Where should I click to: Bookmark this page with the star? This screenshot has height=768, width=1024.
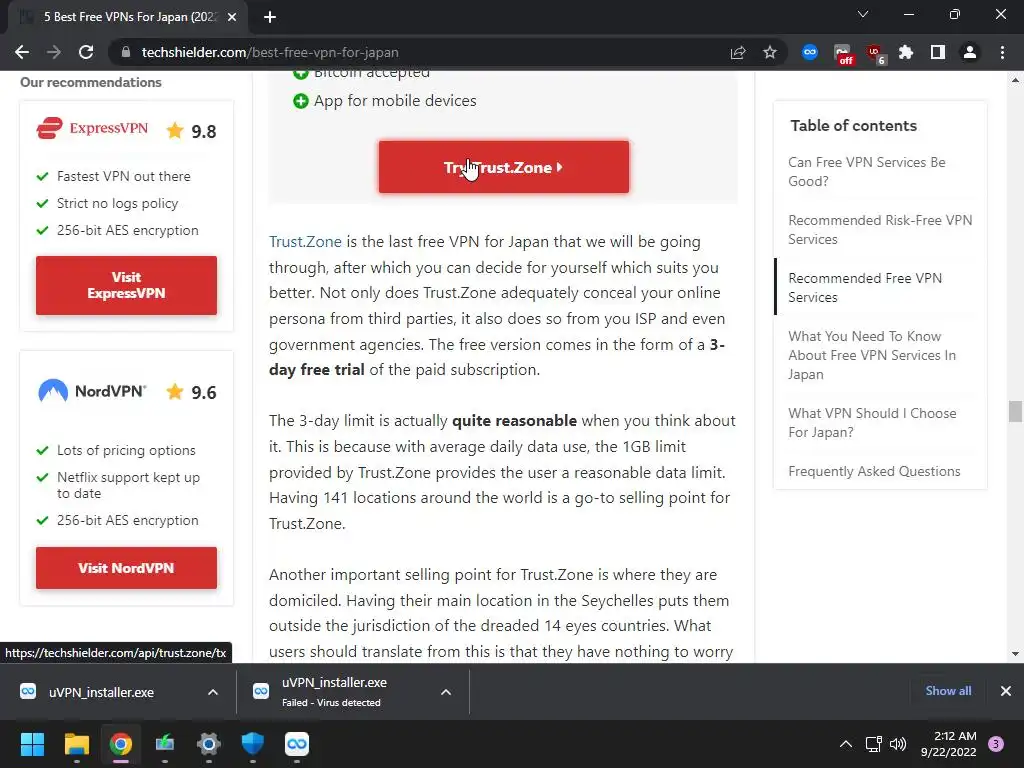(770, 52)
